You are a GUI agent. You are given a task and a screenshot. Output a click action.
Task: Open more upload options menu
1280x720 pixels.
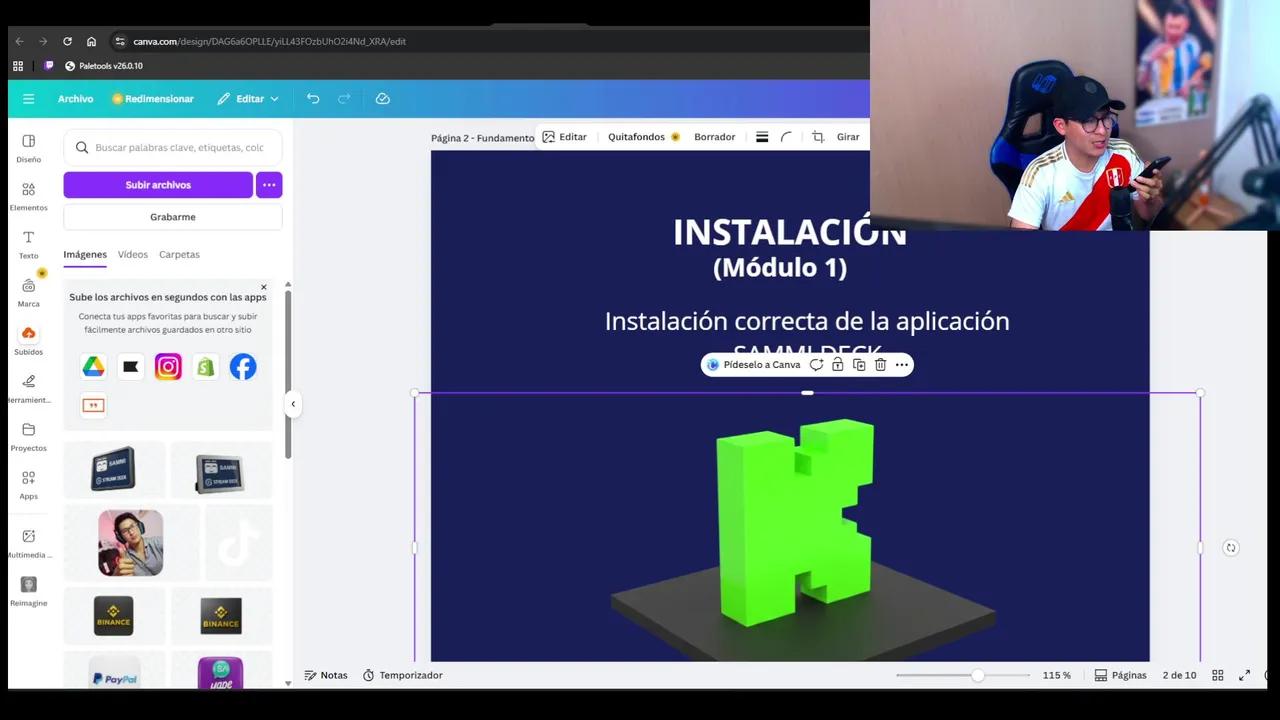click(x=269, y=185)
